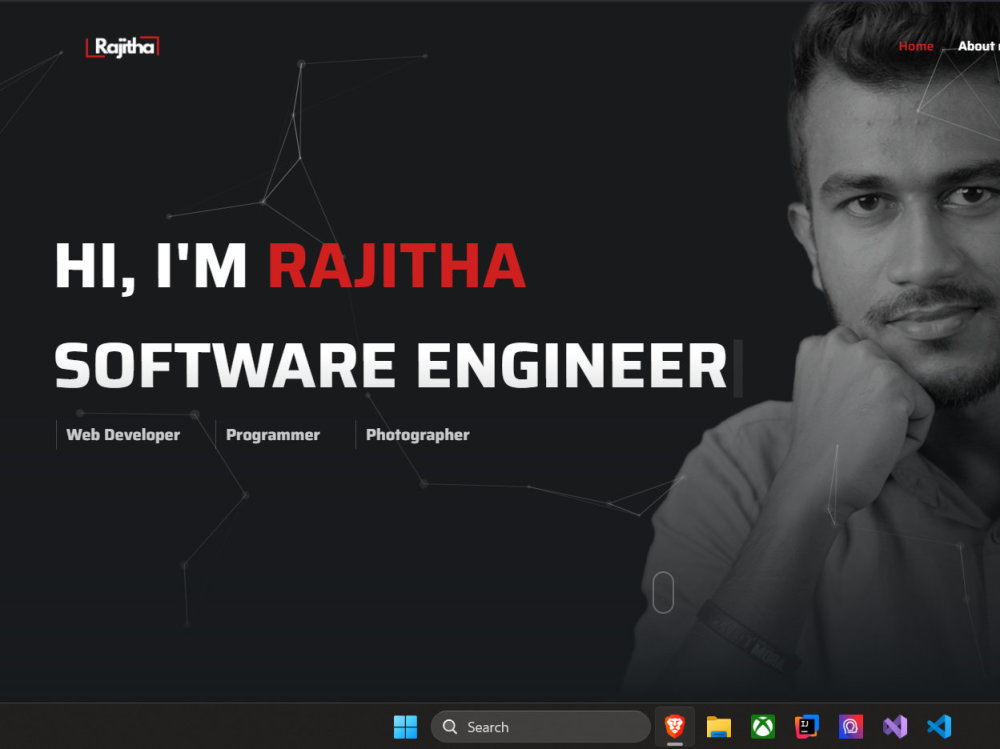Click the scroll-down mouse indicator icon
The height and width of the screenshot is (749, 1000).
pyautogui.click(x=663, y=592)
